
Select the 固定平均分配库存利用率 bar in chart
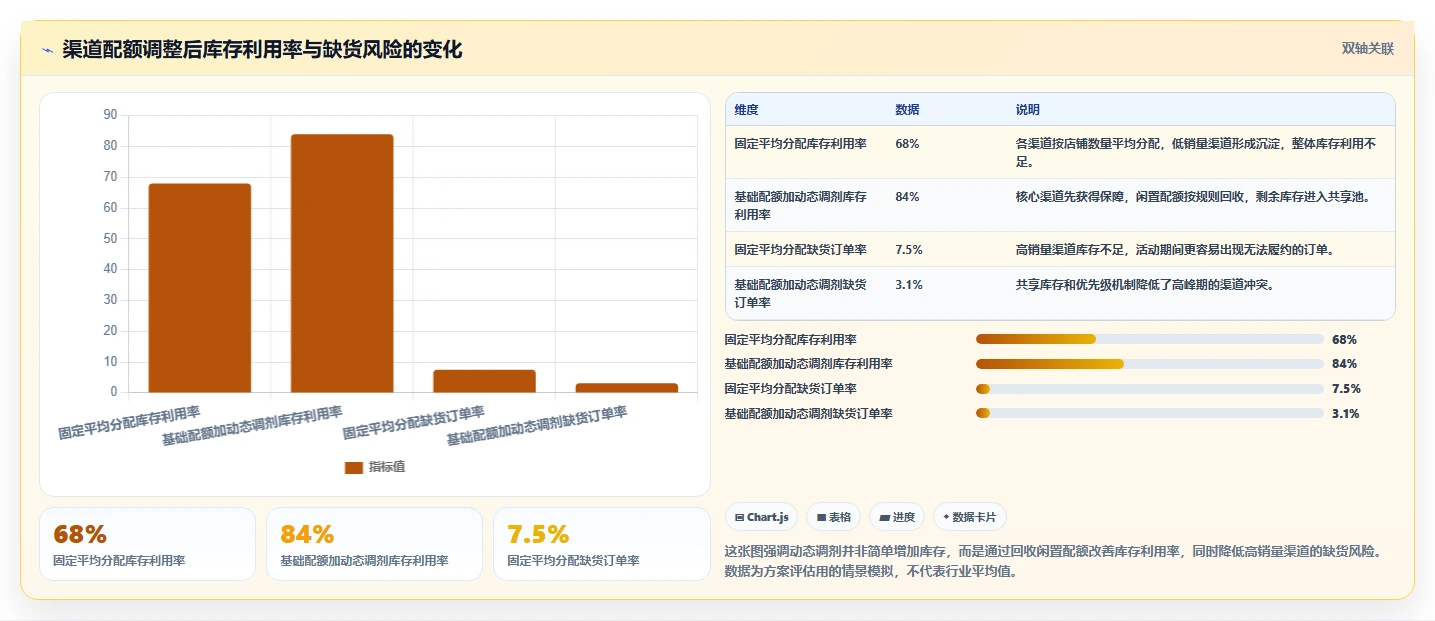pyautogui.click(x=200, y=288)
